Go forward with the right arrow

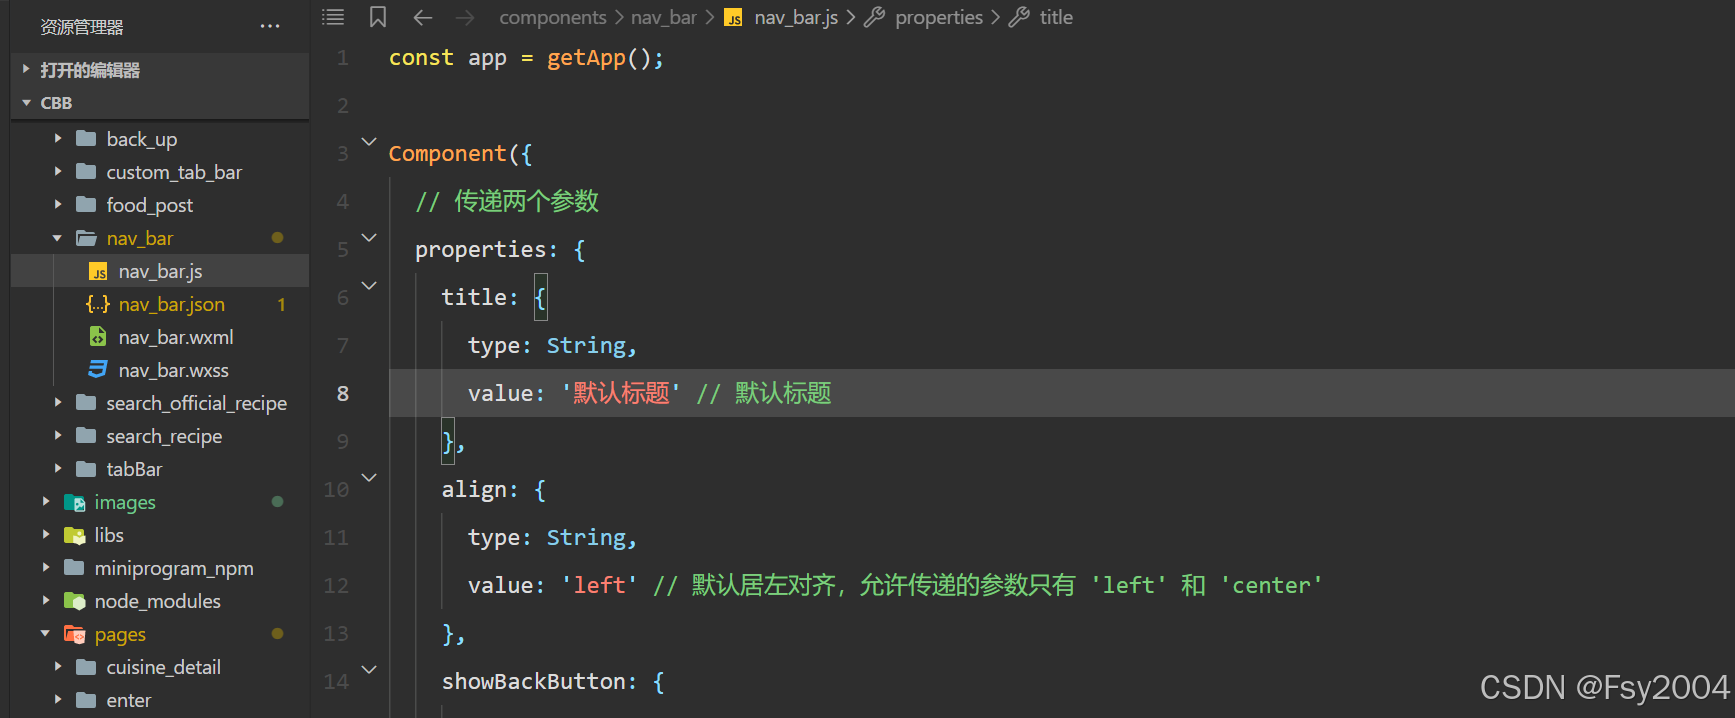click(466, 17)
